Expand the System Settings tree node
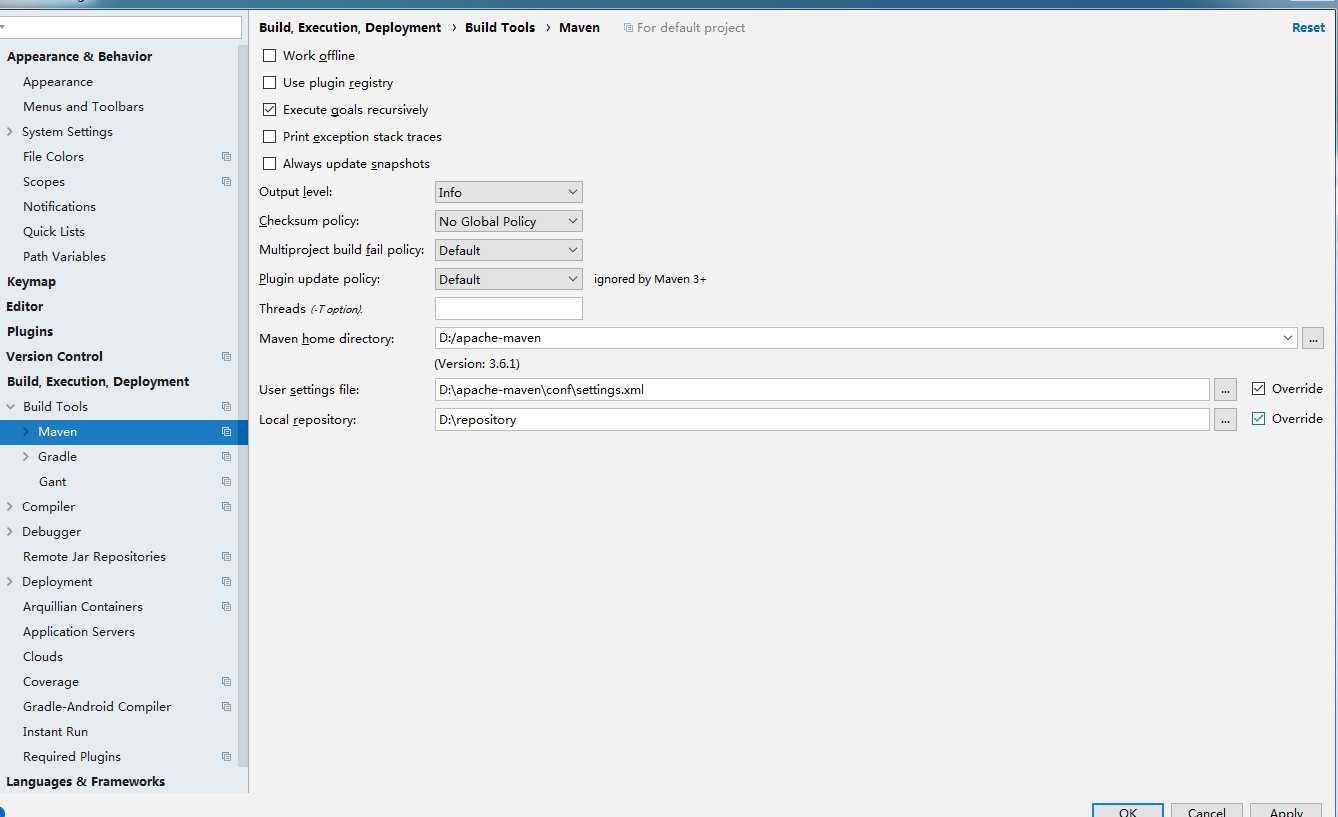Viewport: 1338px width, 817px height. [10, 132]
